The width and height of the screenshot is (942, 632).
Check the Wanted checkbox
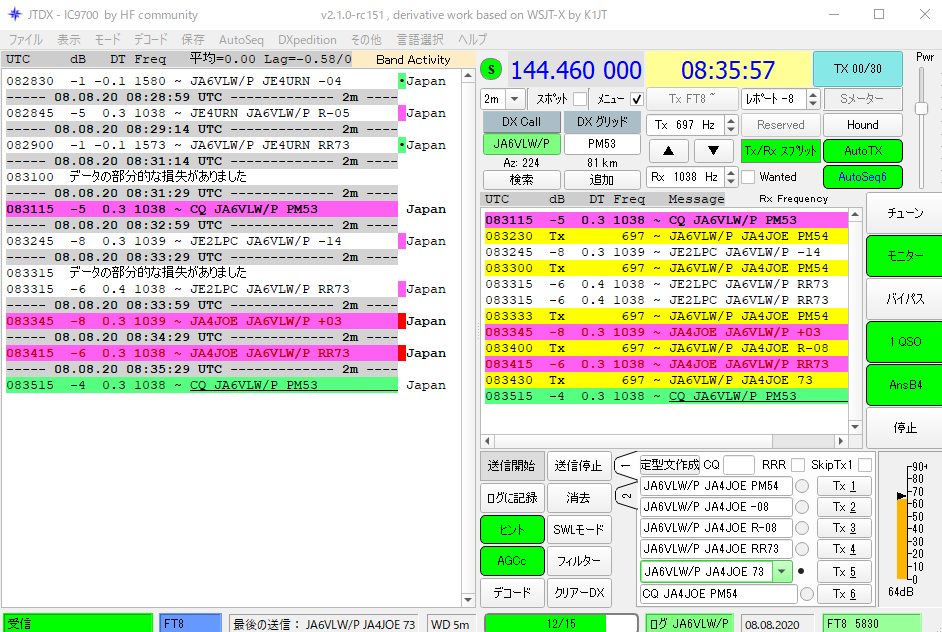749,177
